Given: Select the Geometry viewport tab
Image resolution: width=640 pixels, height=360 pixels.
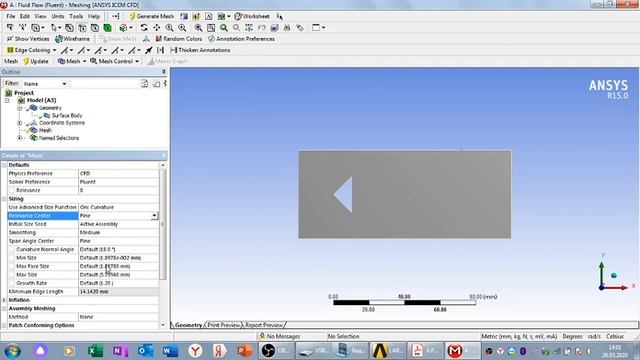Looking at the screenshot, I should pyautogui.click(x=188, y=325).
